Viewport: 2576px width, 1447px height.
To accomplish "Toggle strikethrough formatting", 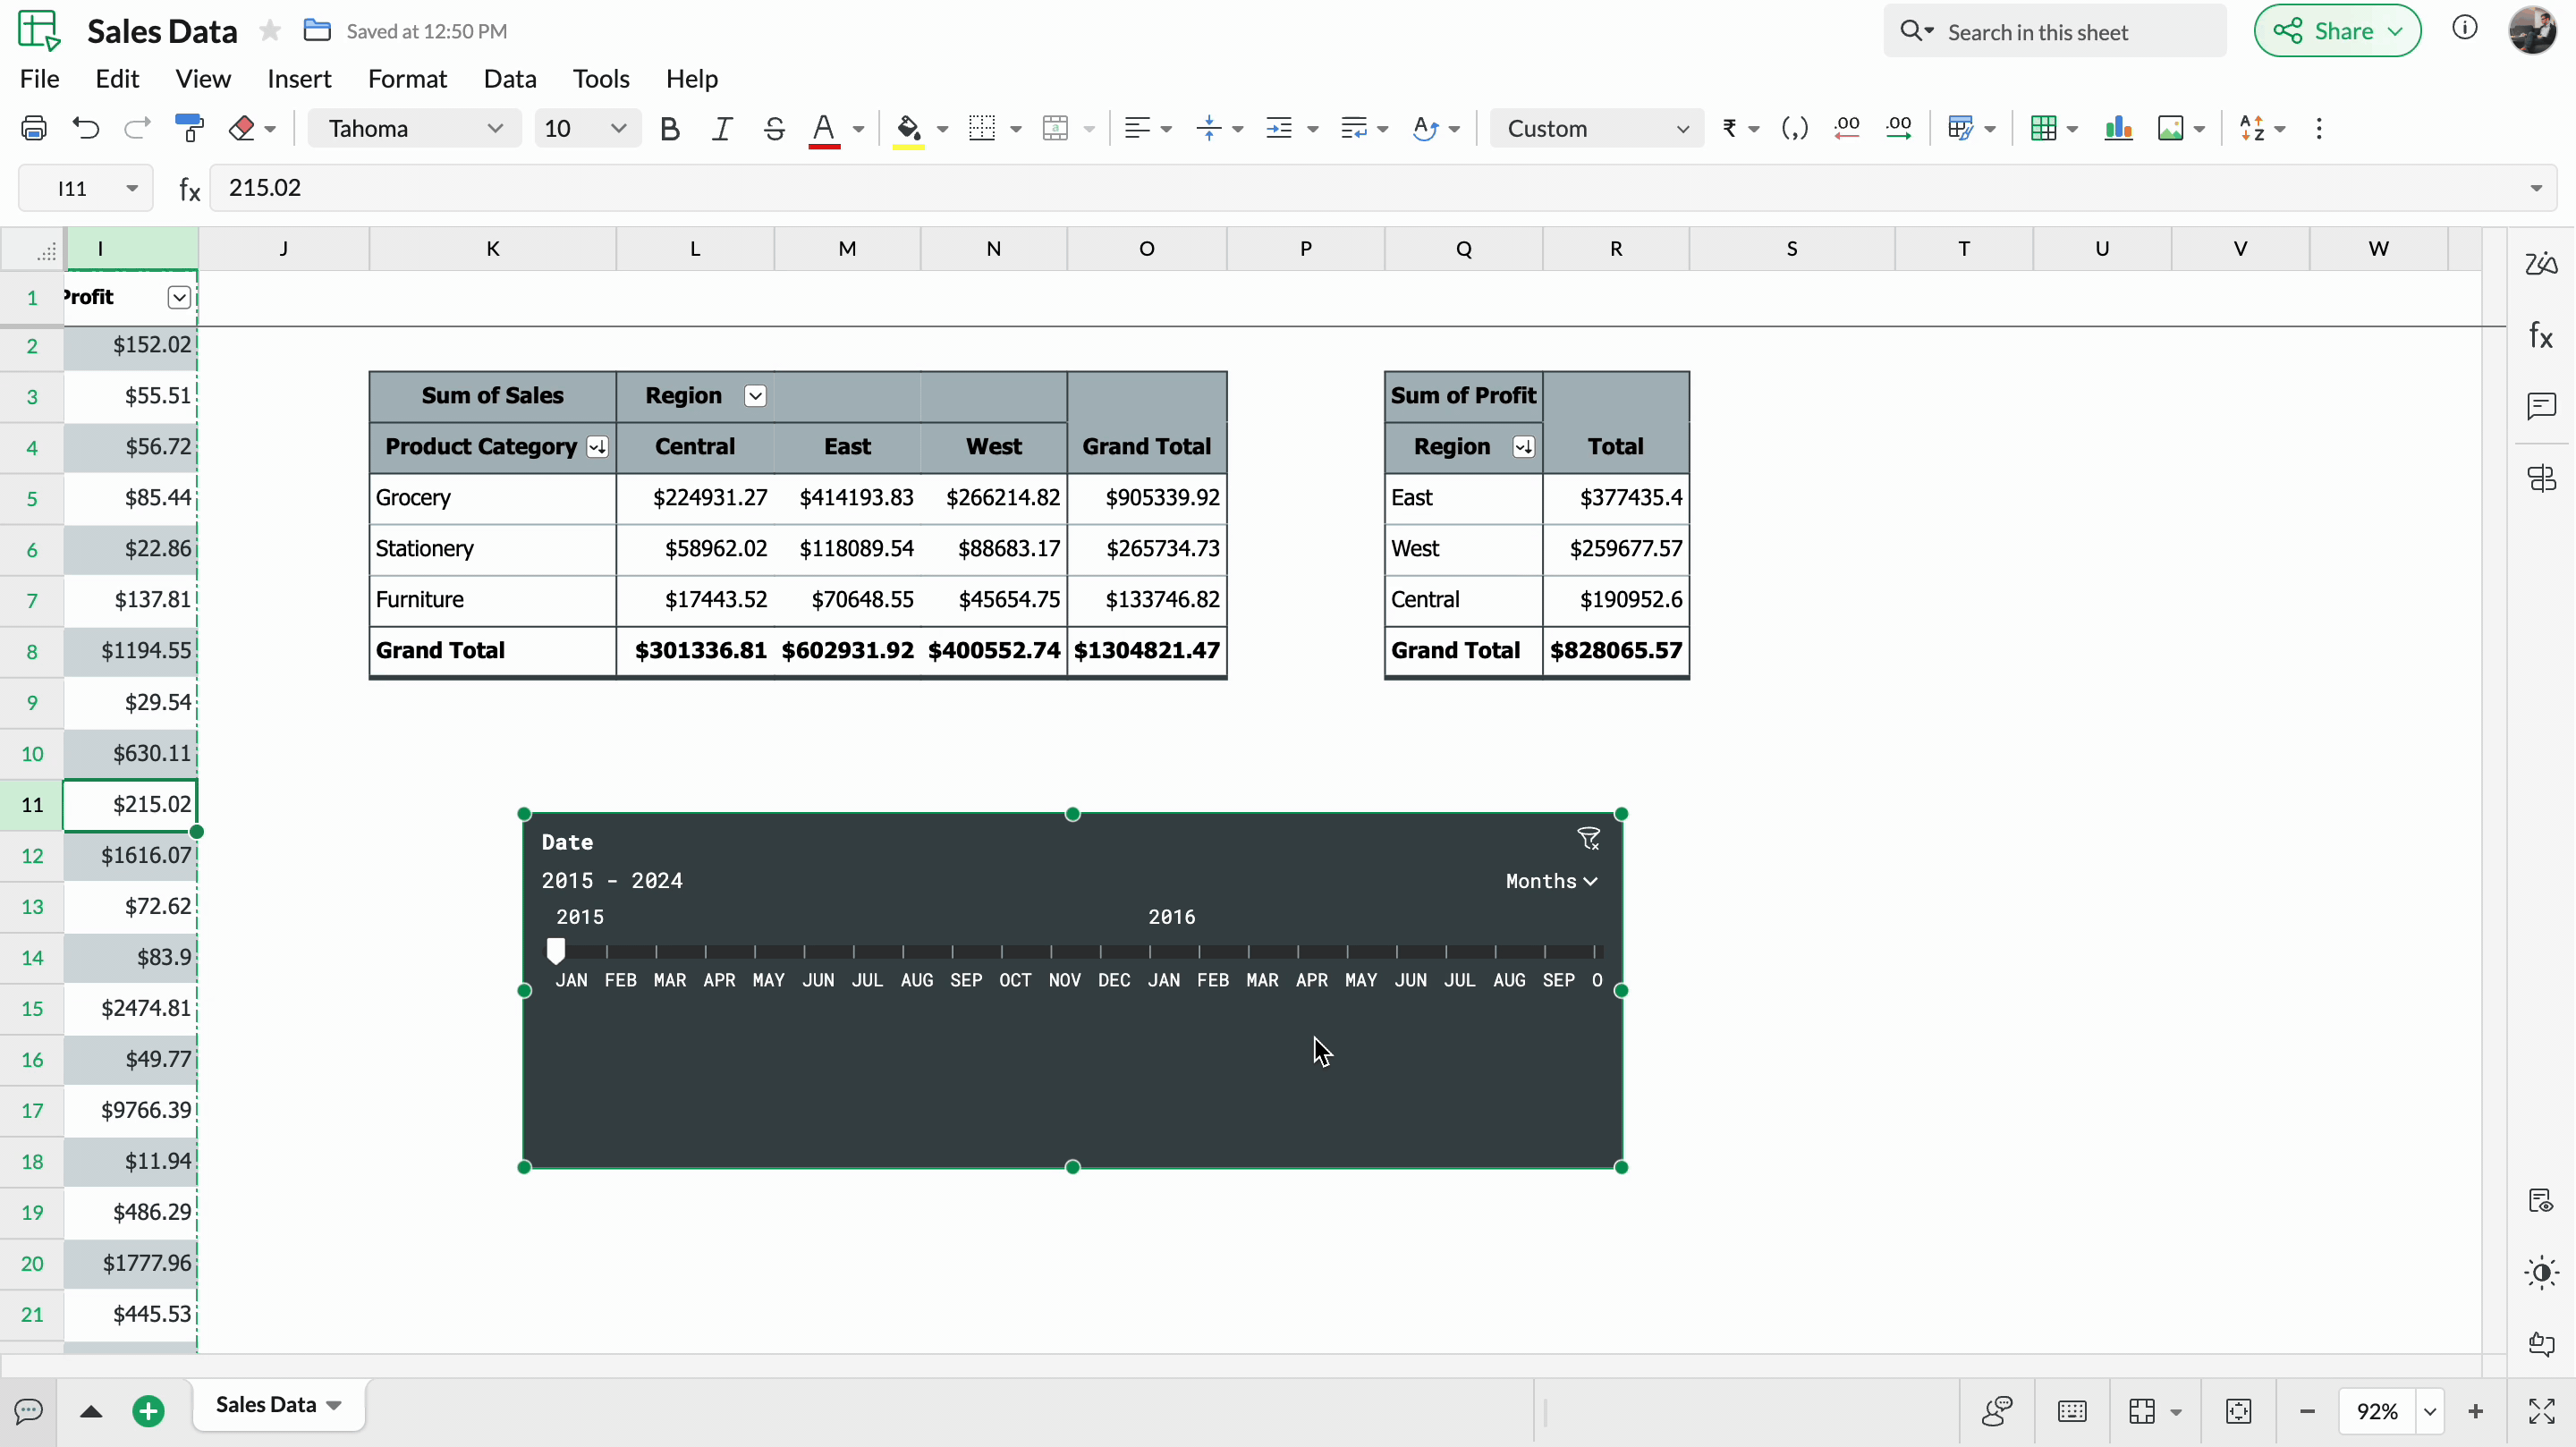I will 773,128.
